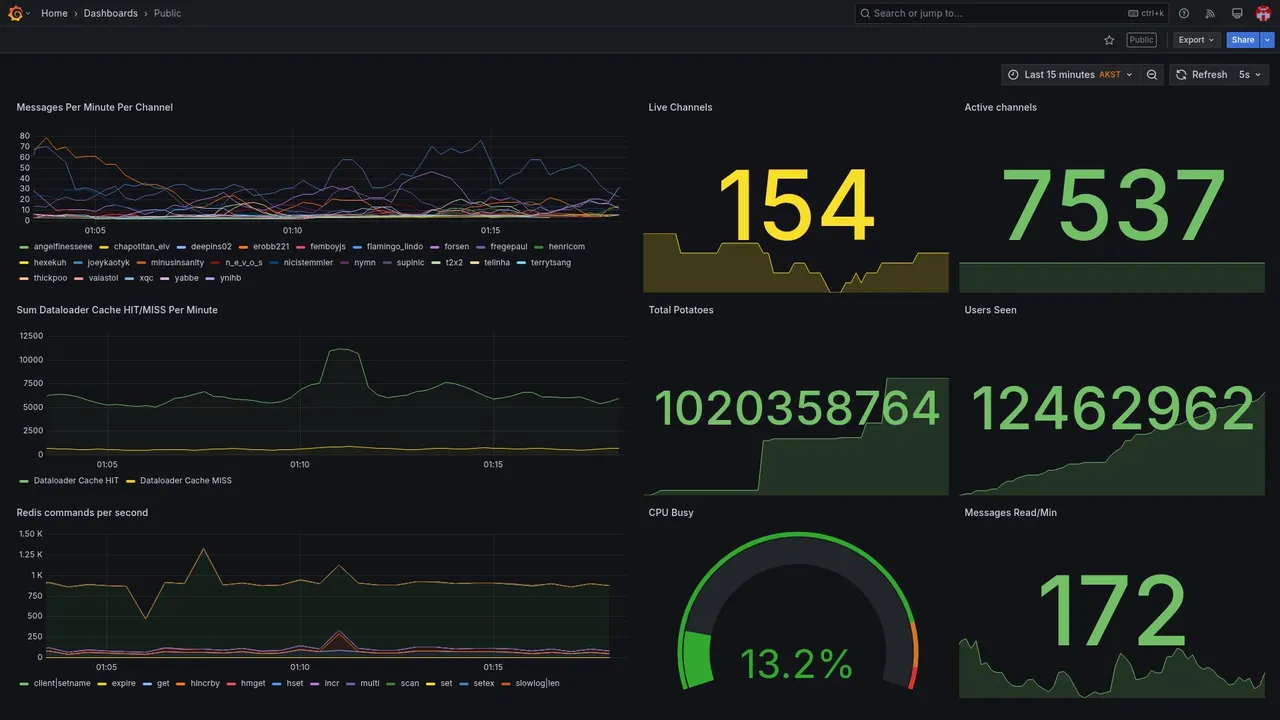Click the Grafana logo icon
The width and height of the screenshot is (1280, 720).
15,13
